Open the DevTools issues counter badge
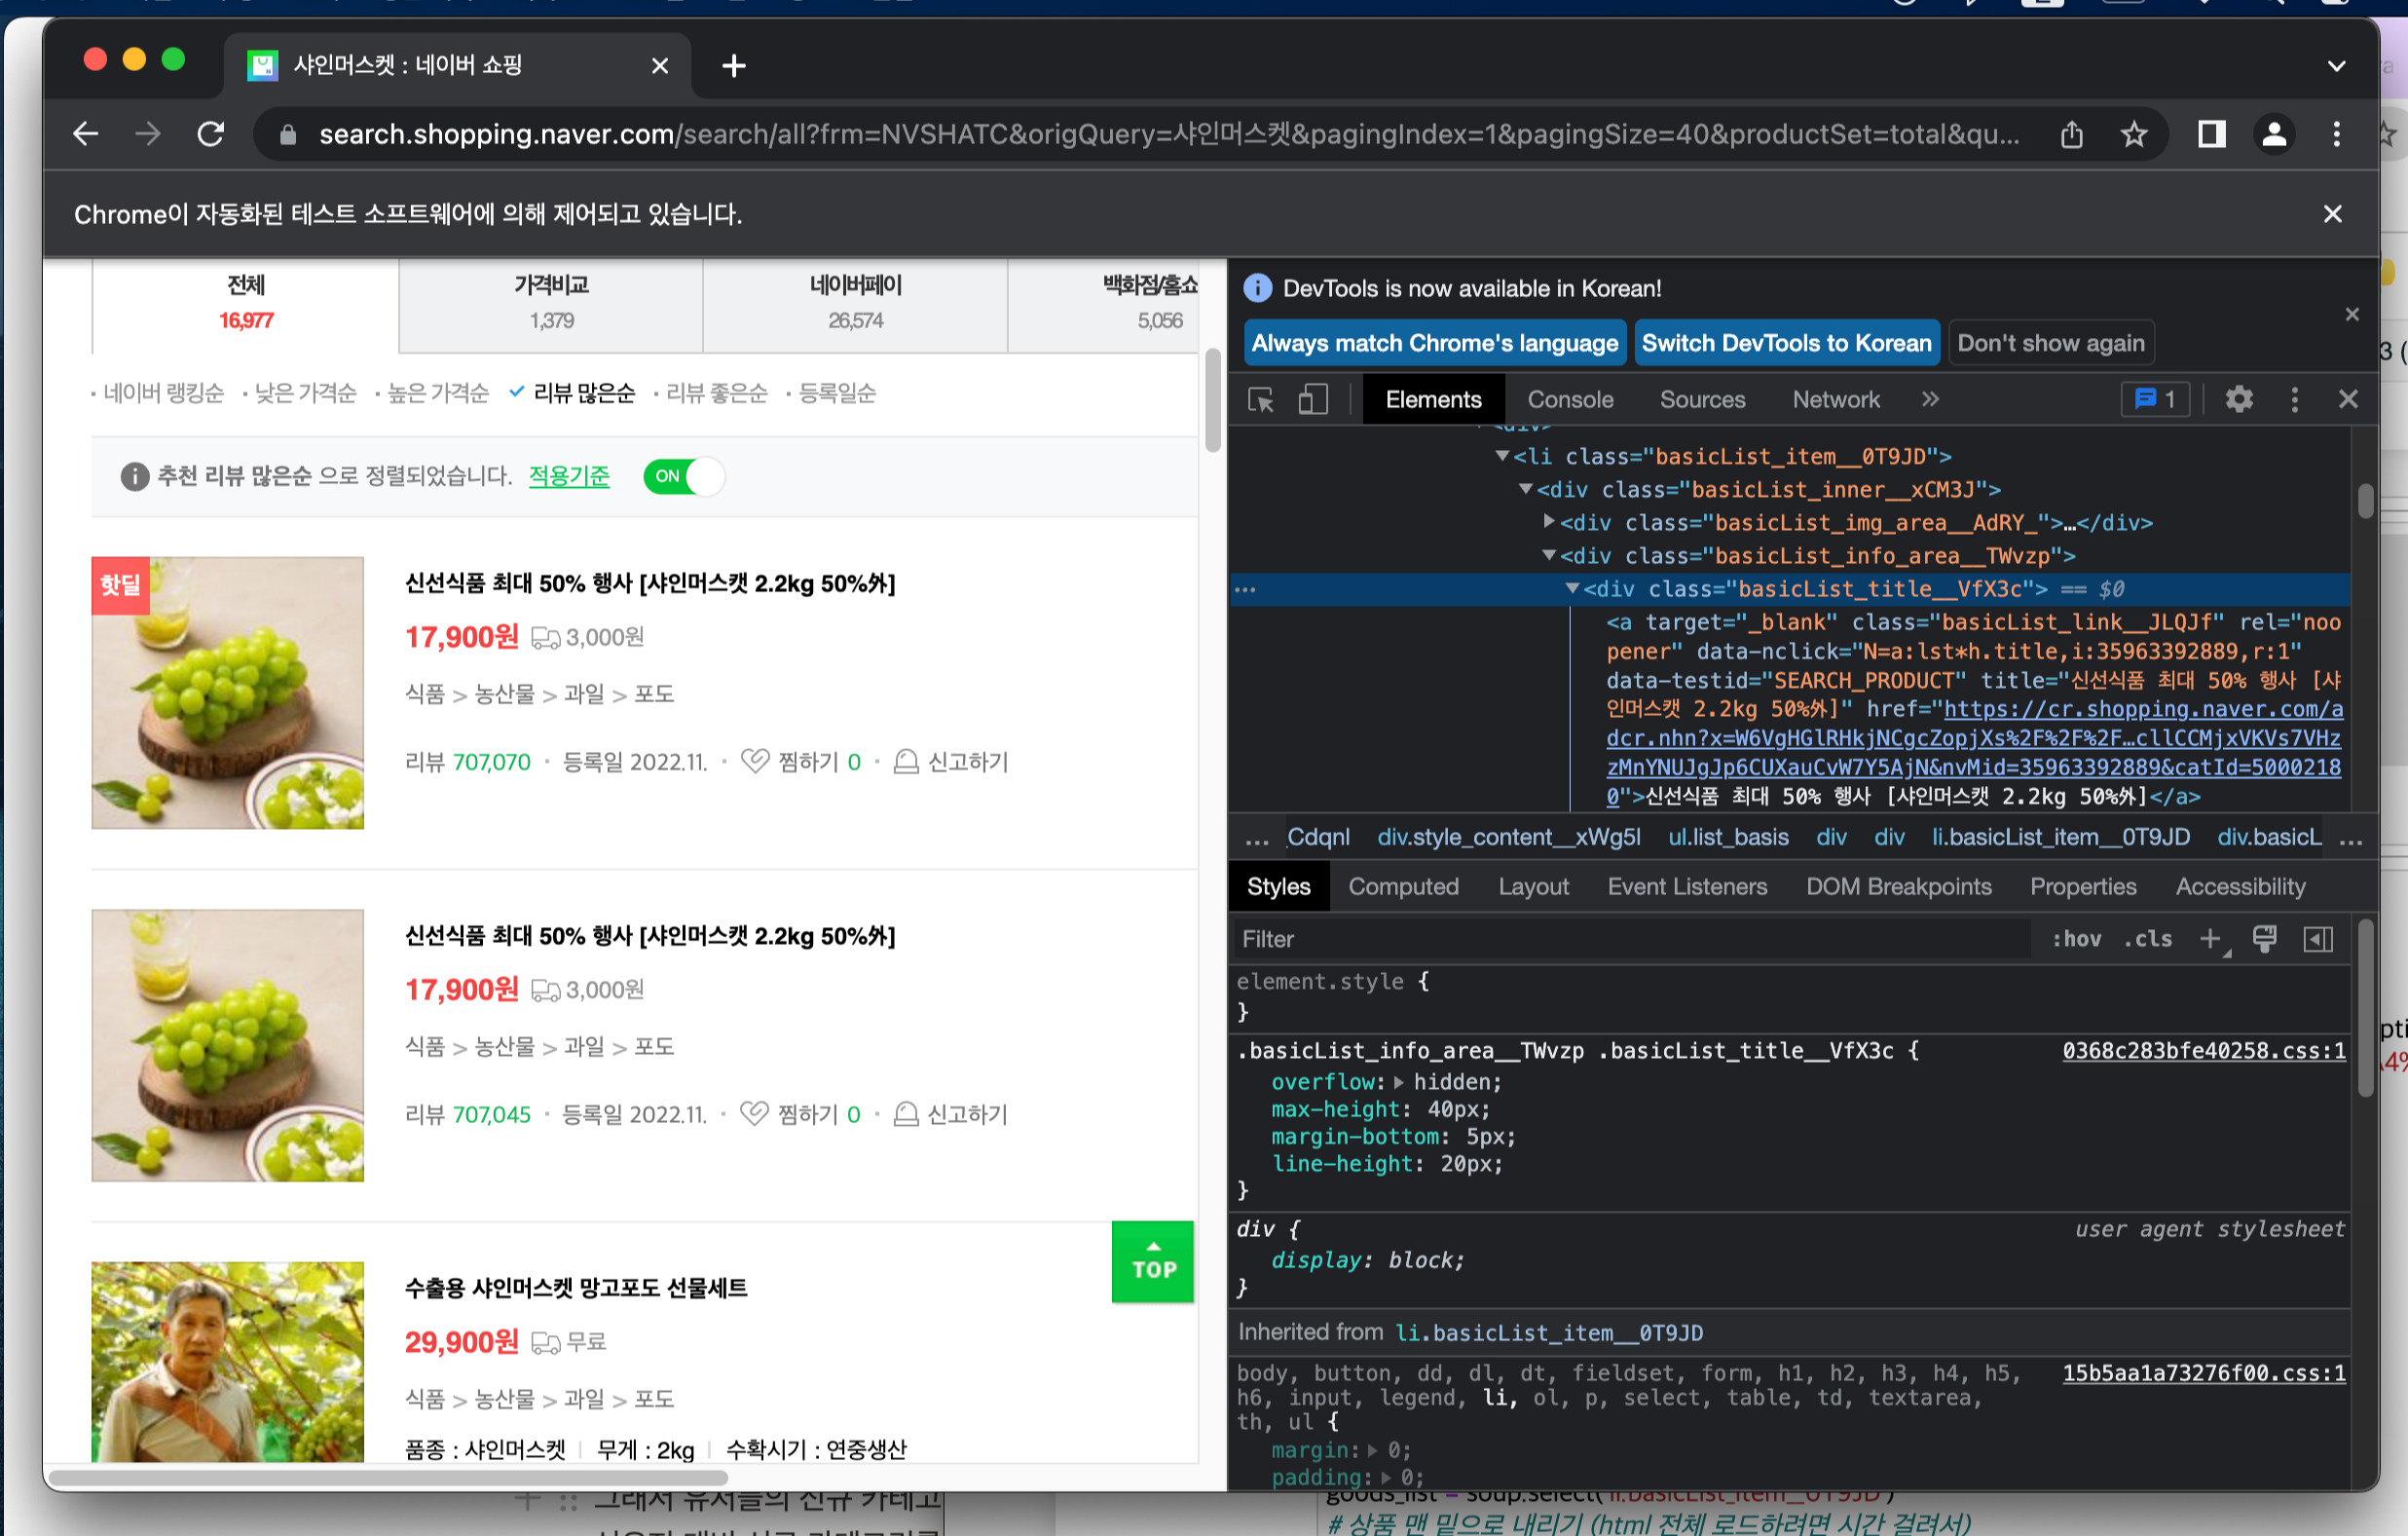Screen dimensions: 2408x1536 click(x=2155, y=400)
